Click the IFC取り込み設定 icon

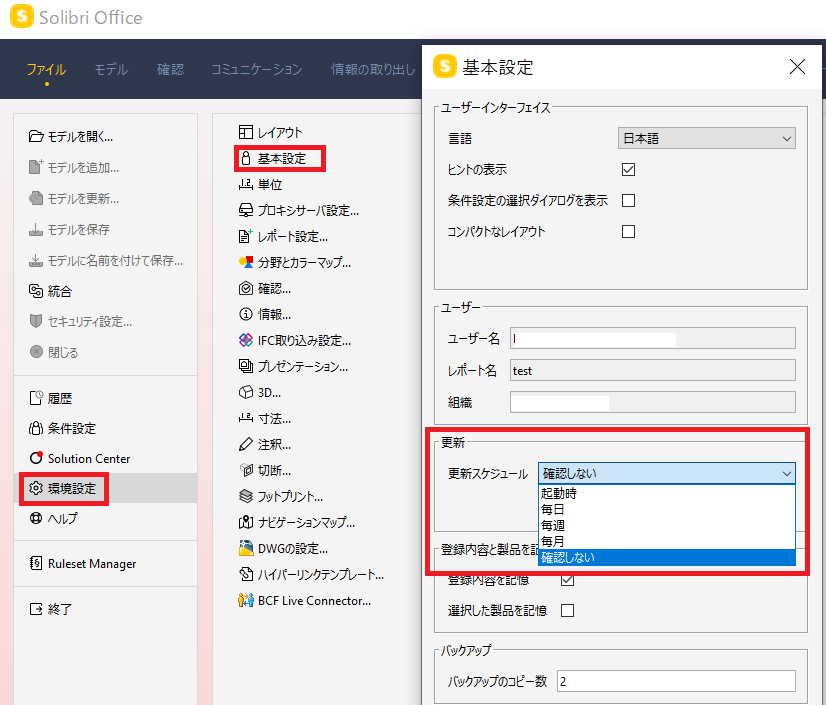[245, 340]
